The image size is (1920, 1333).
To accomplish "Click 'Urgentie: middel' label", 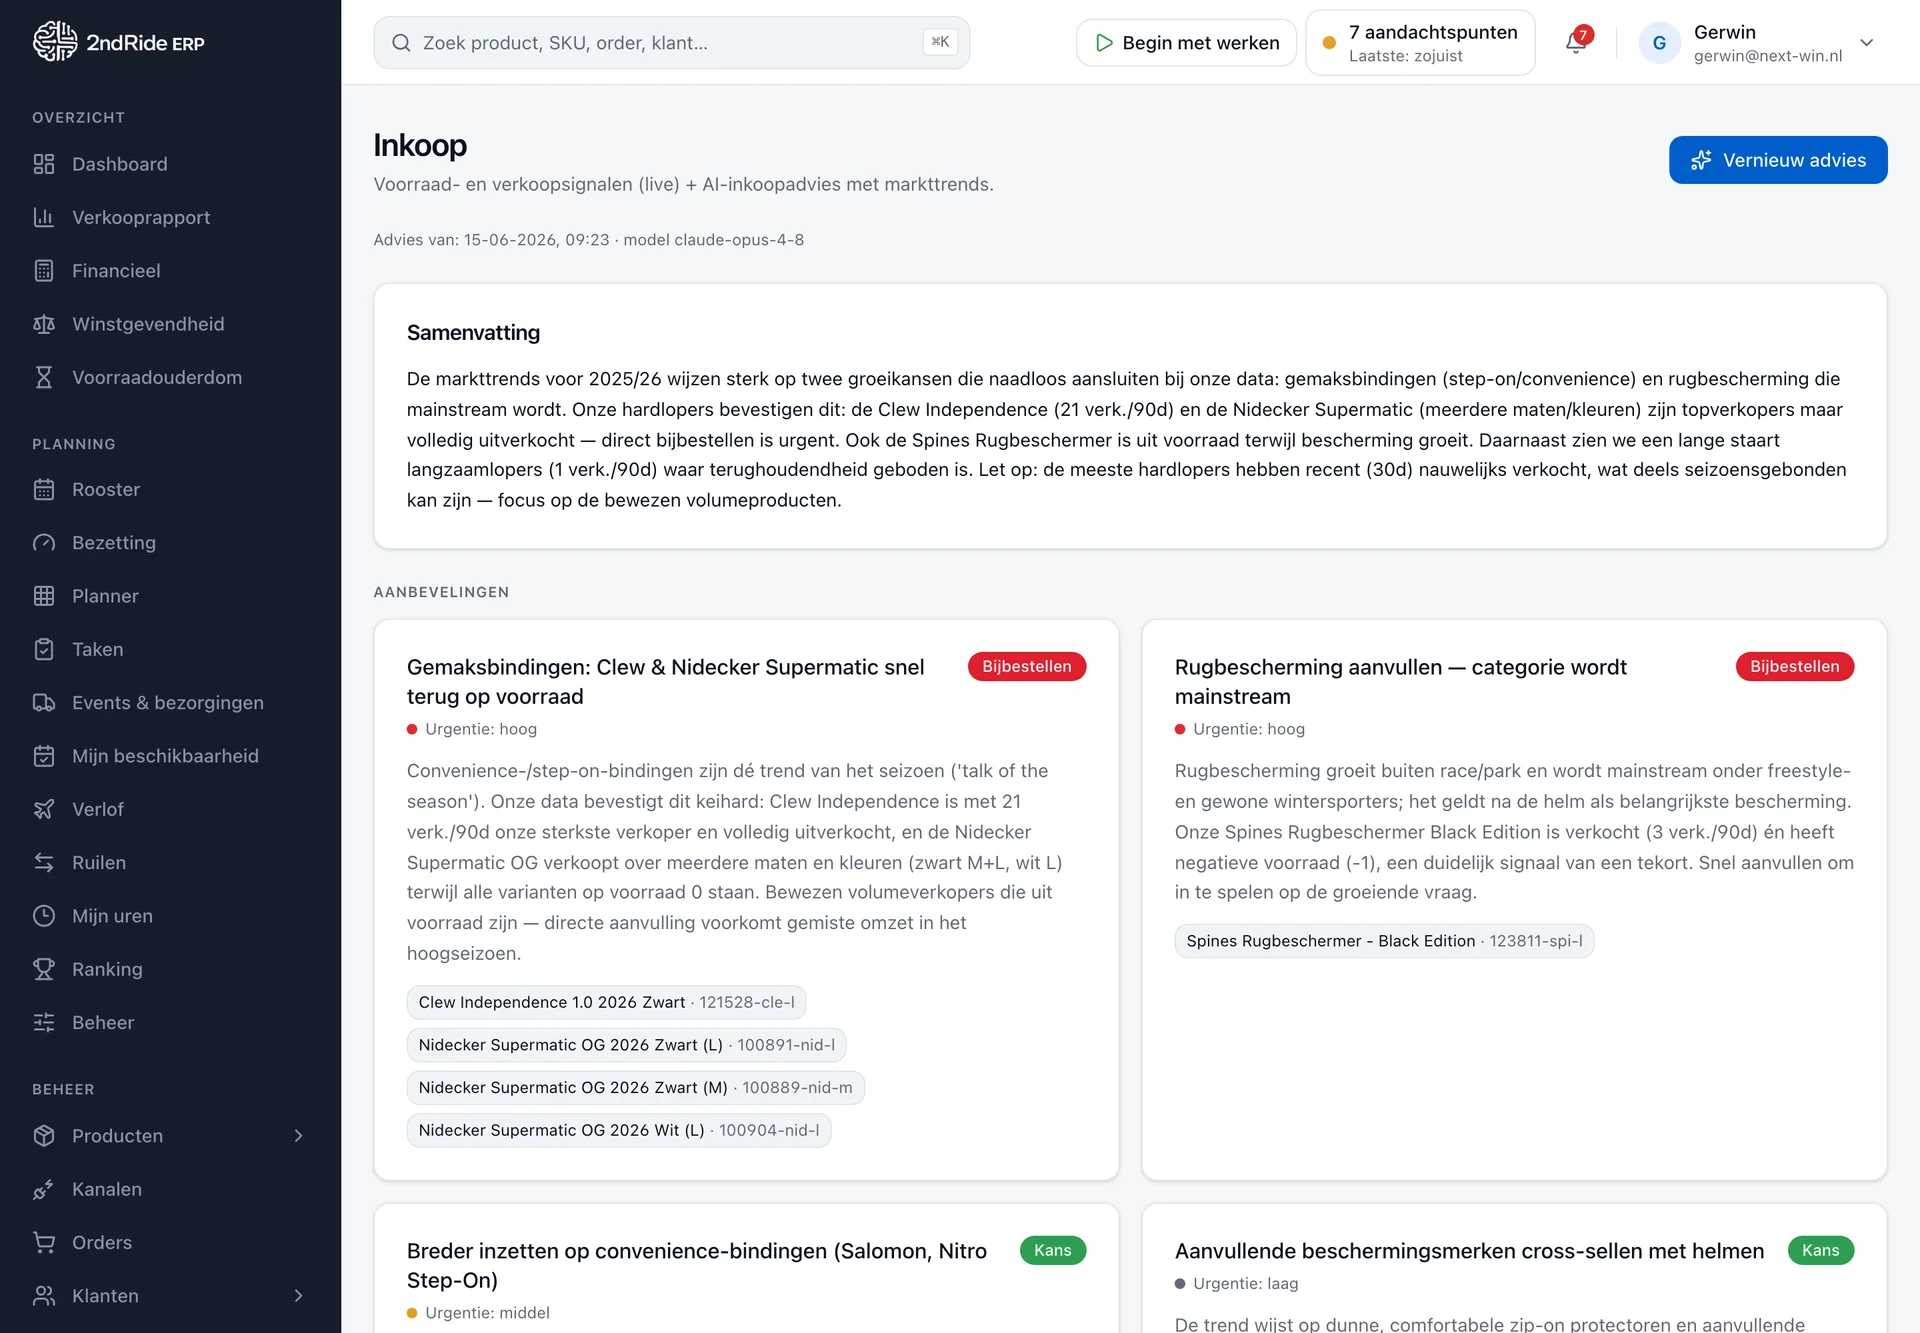I will pyautogui.click(x=487, y=1313).
